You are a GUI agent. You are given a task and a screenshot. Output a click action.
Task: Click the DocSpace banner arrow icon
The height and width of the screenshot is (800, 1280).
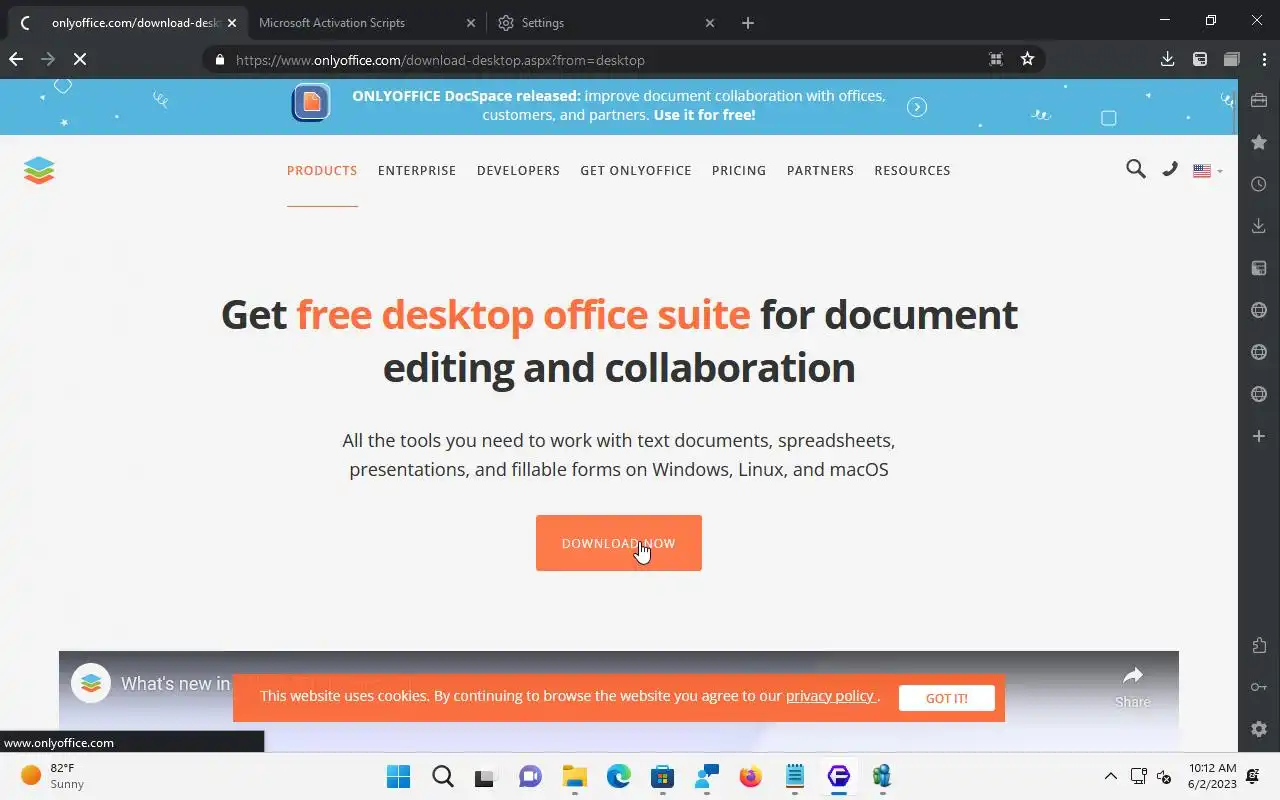[x=917, y=107]
